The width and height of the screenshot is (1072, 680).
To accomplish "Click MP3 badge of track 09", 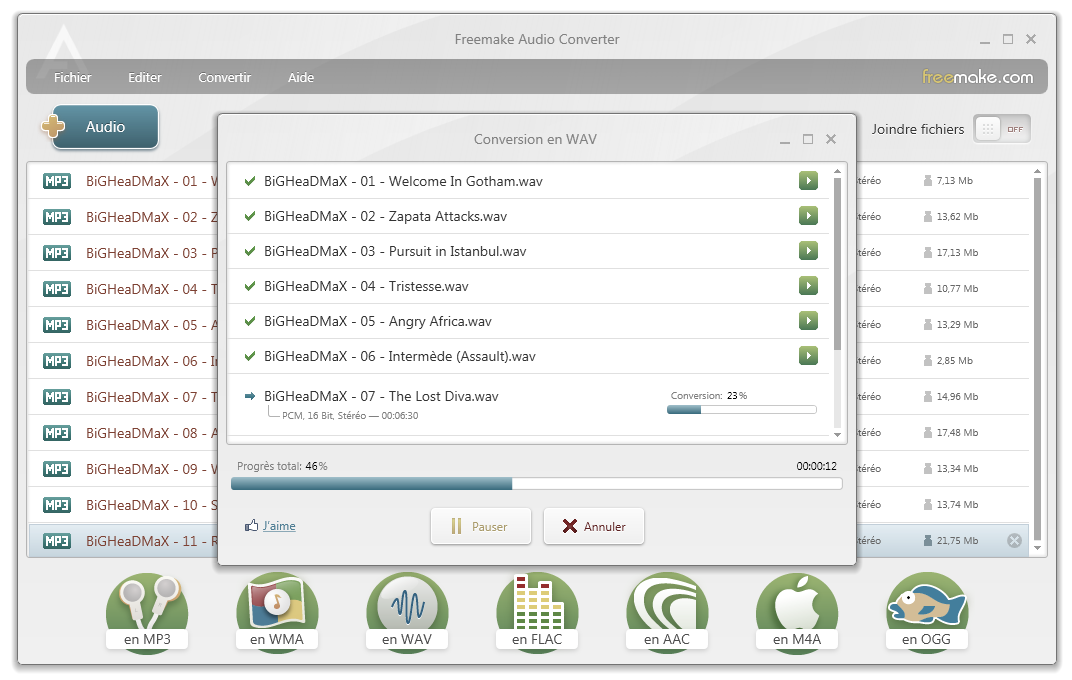I will click(x=56, y=469).
